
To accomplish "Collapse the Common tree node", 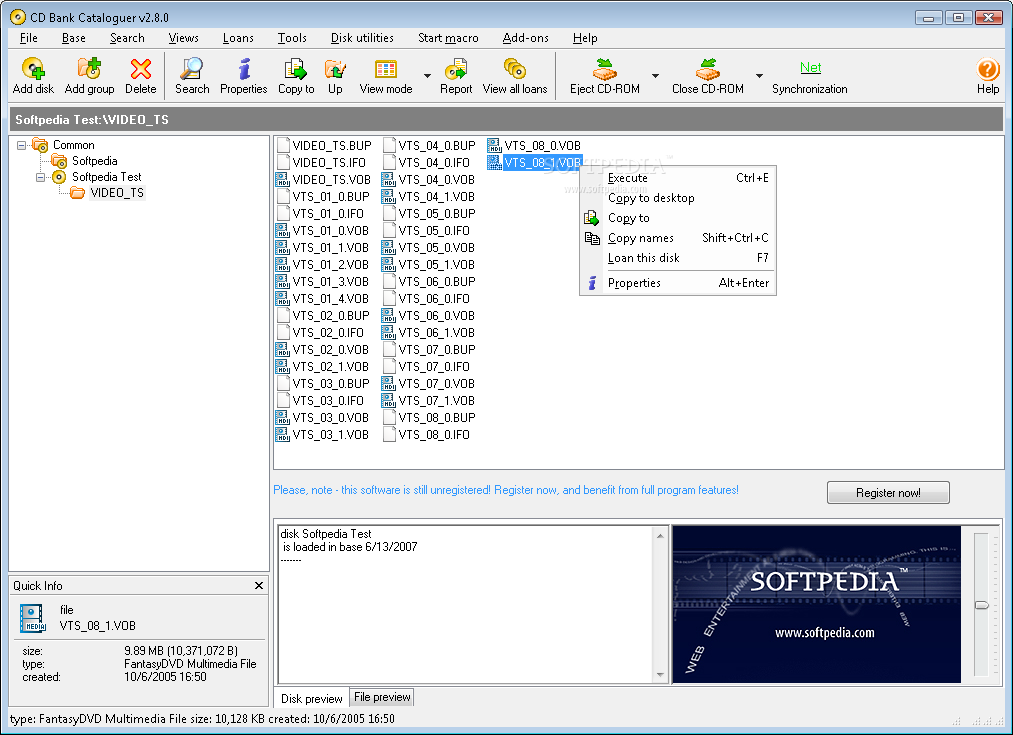I will 21,145.
